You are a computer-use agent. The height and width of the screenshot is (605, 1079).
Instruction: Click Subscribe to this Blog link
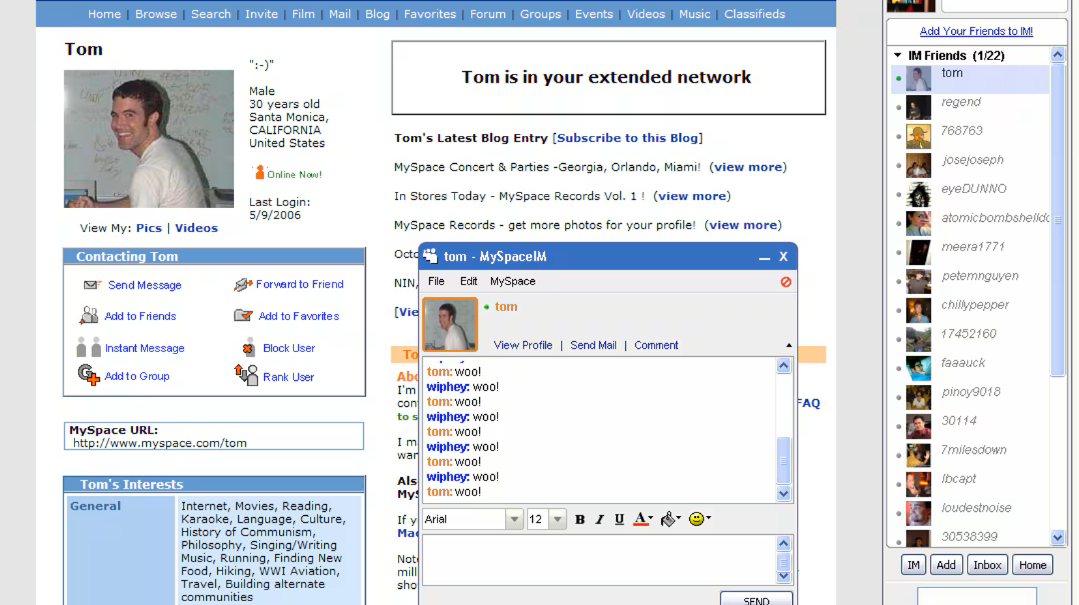point(627,138)
